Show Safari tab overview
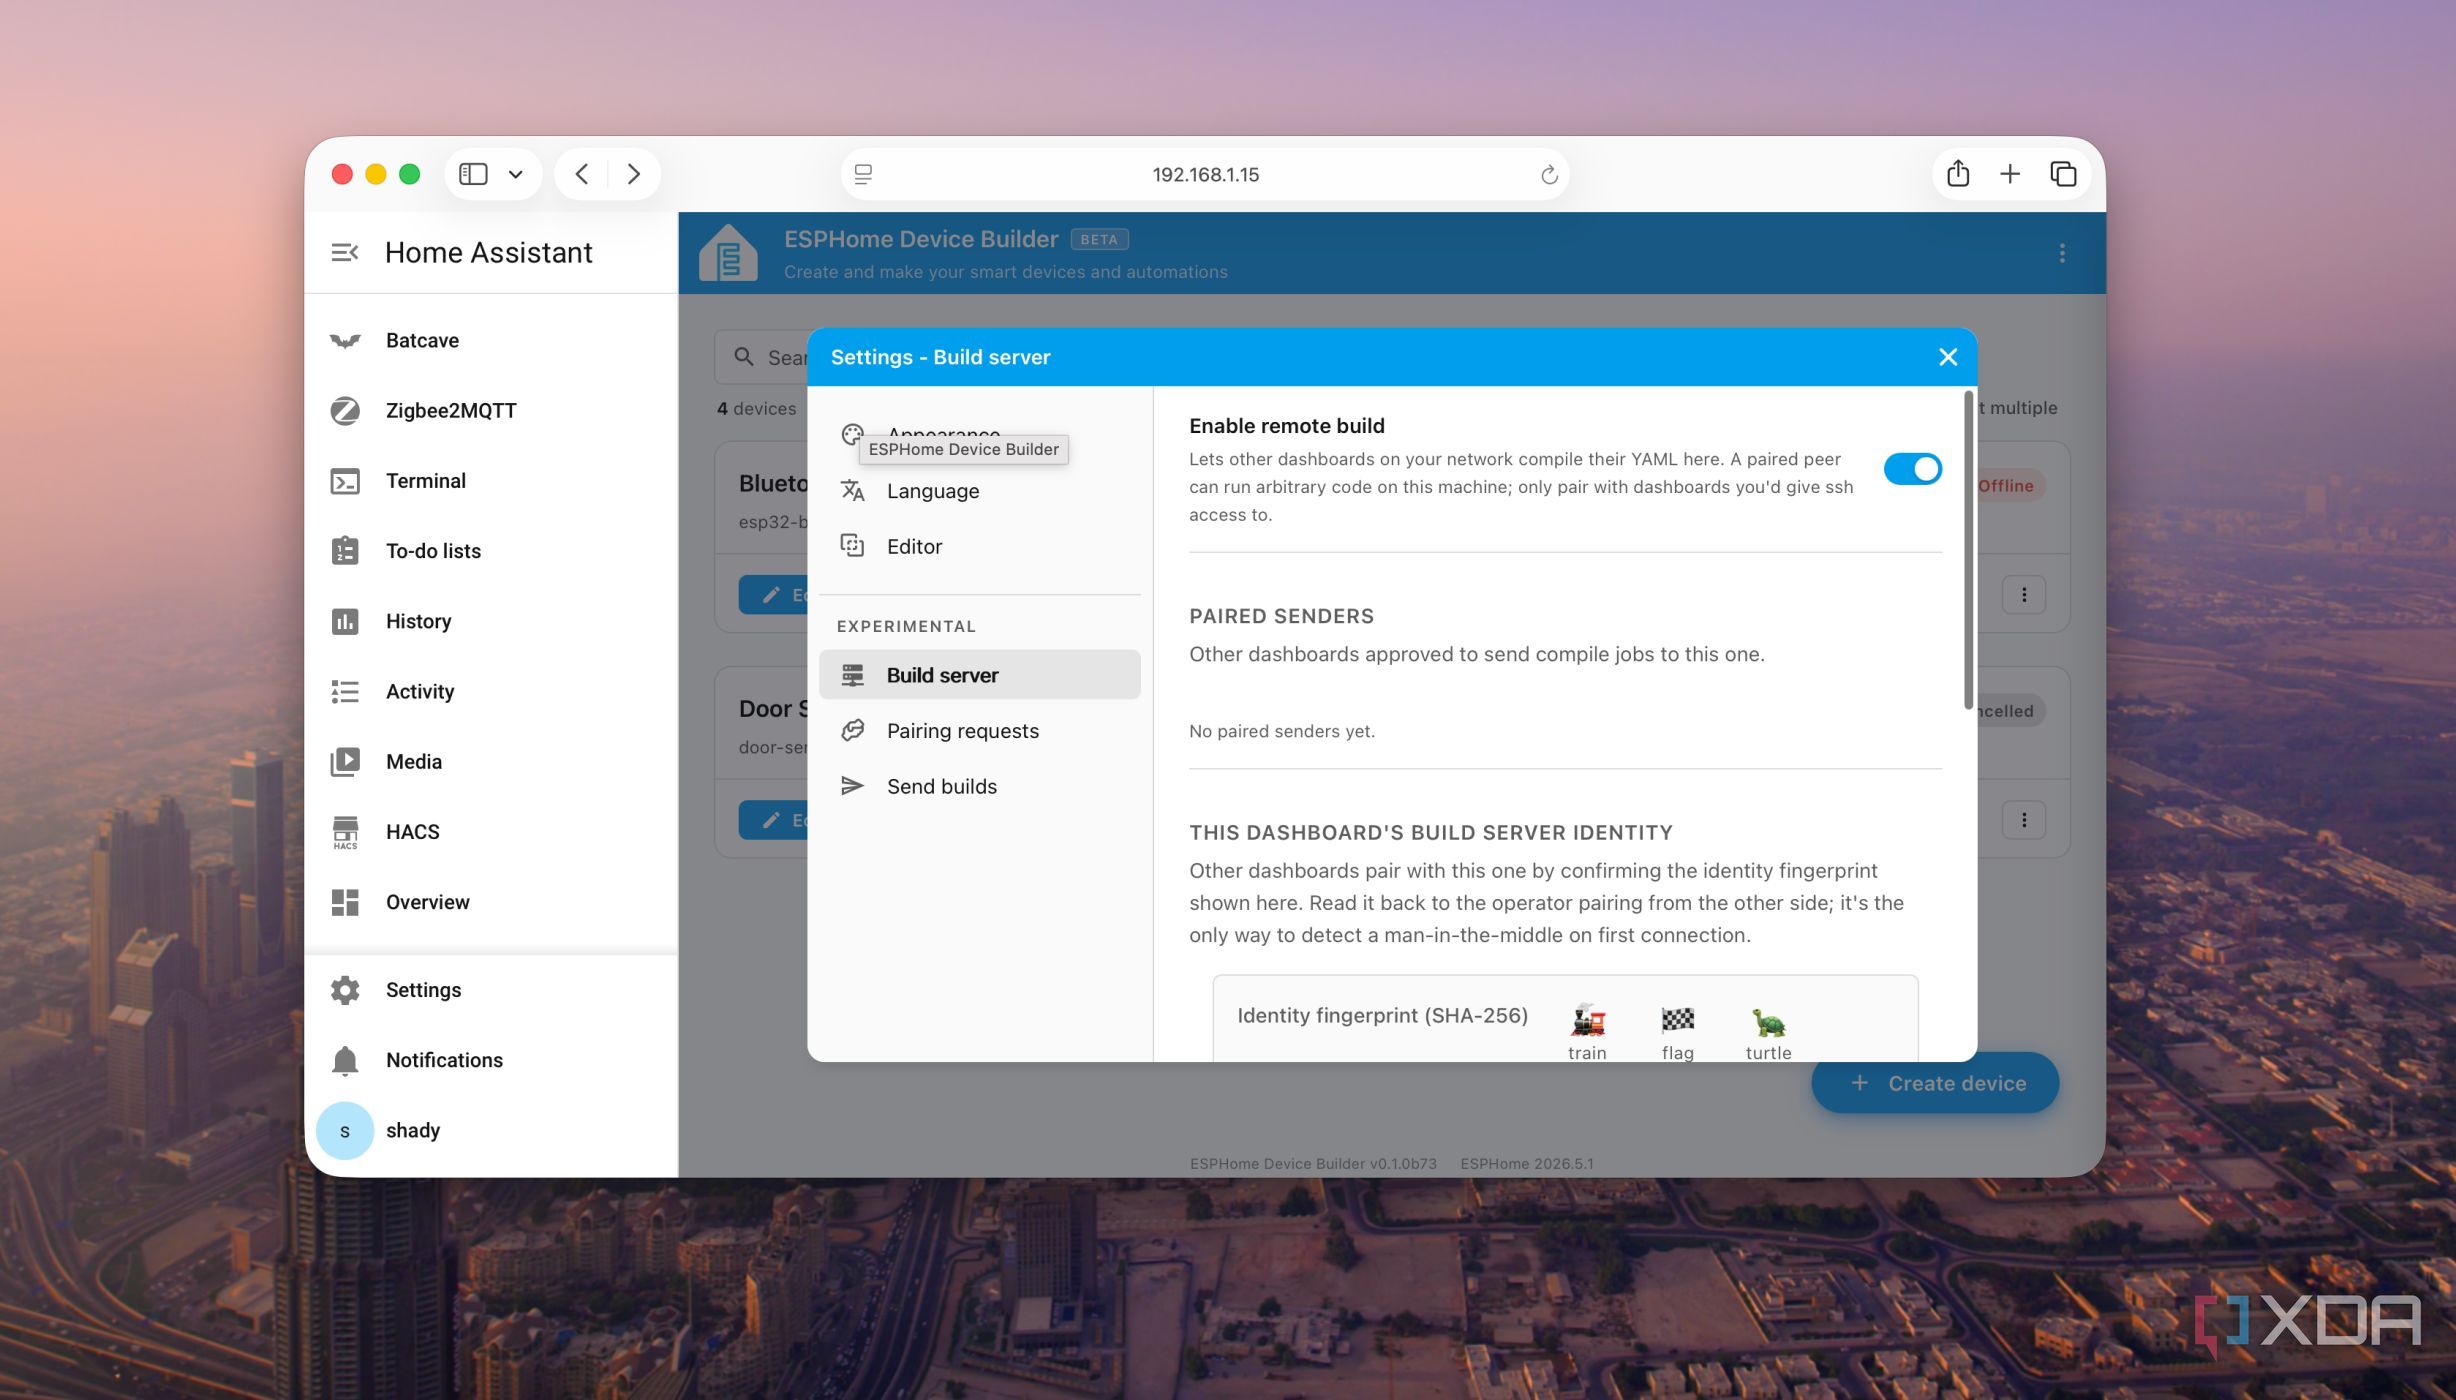This screenshot has width=2456, height=1400. 2063,174
